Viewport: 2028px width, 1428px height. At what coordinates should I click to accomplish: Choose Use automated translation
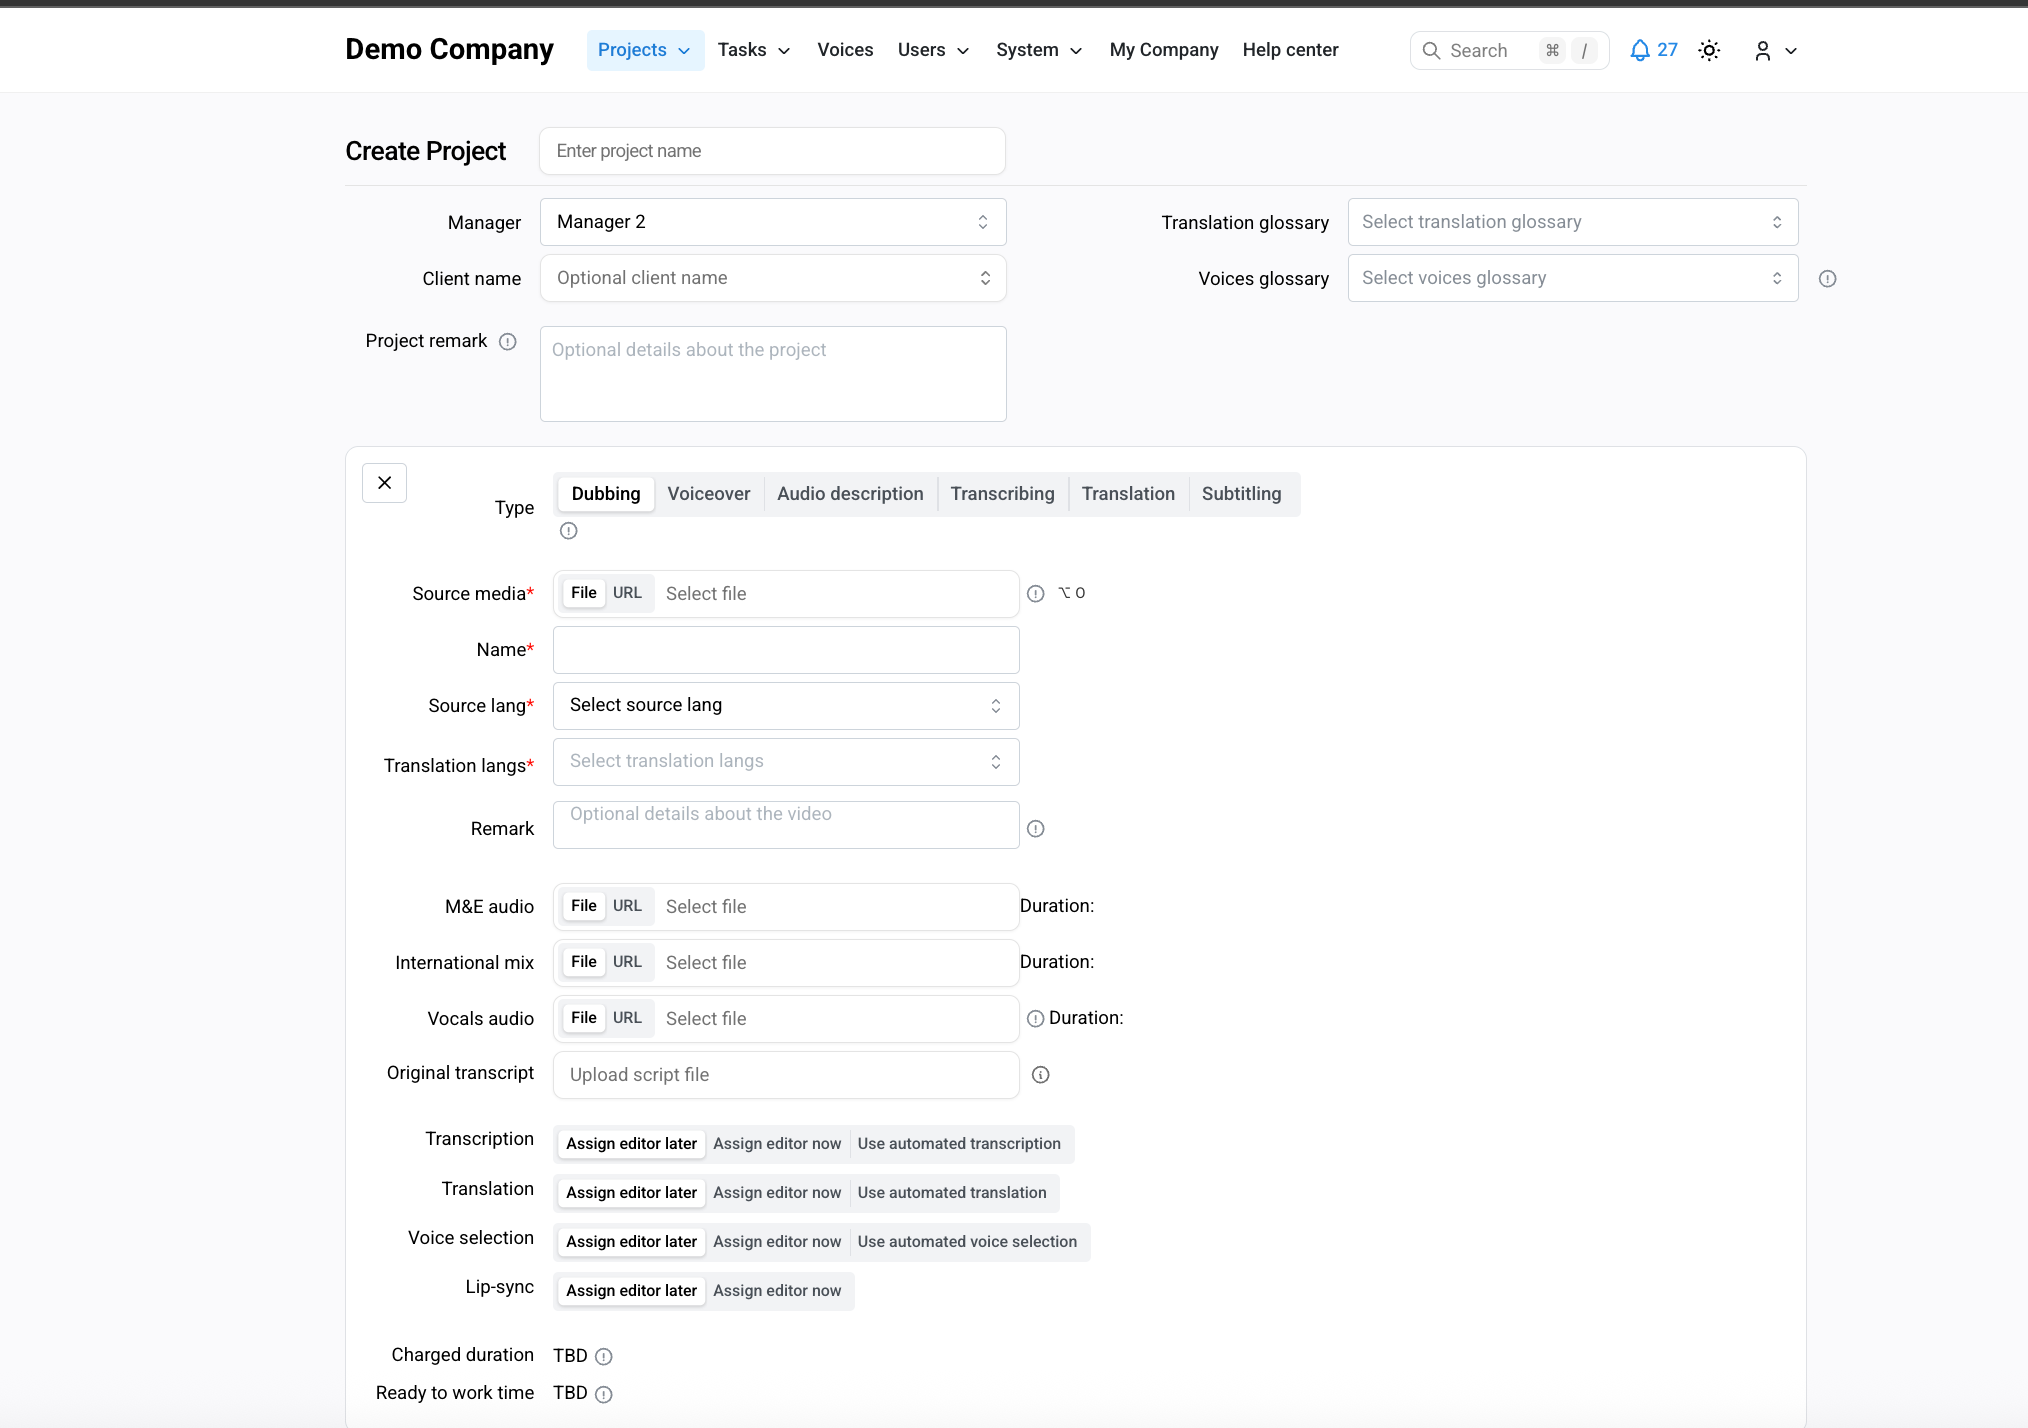[952, 1193]
